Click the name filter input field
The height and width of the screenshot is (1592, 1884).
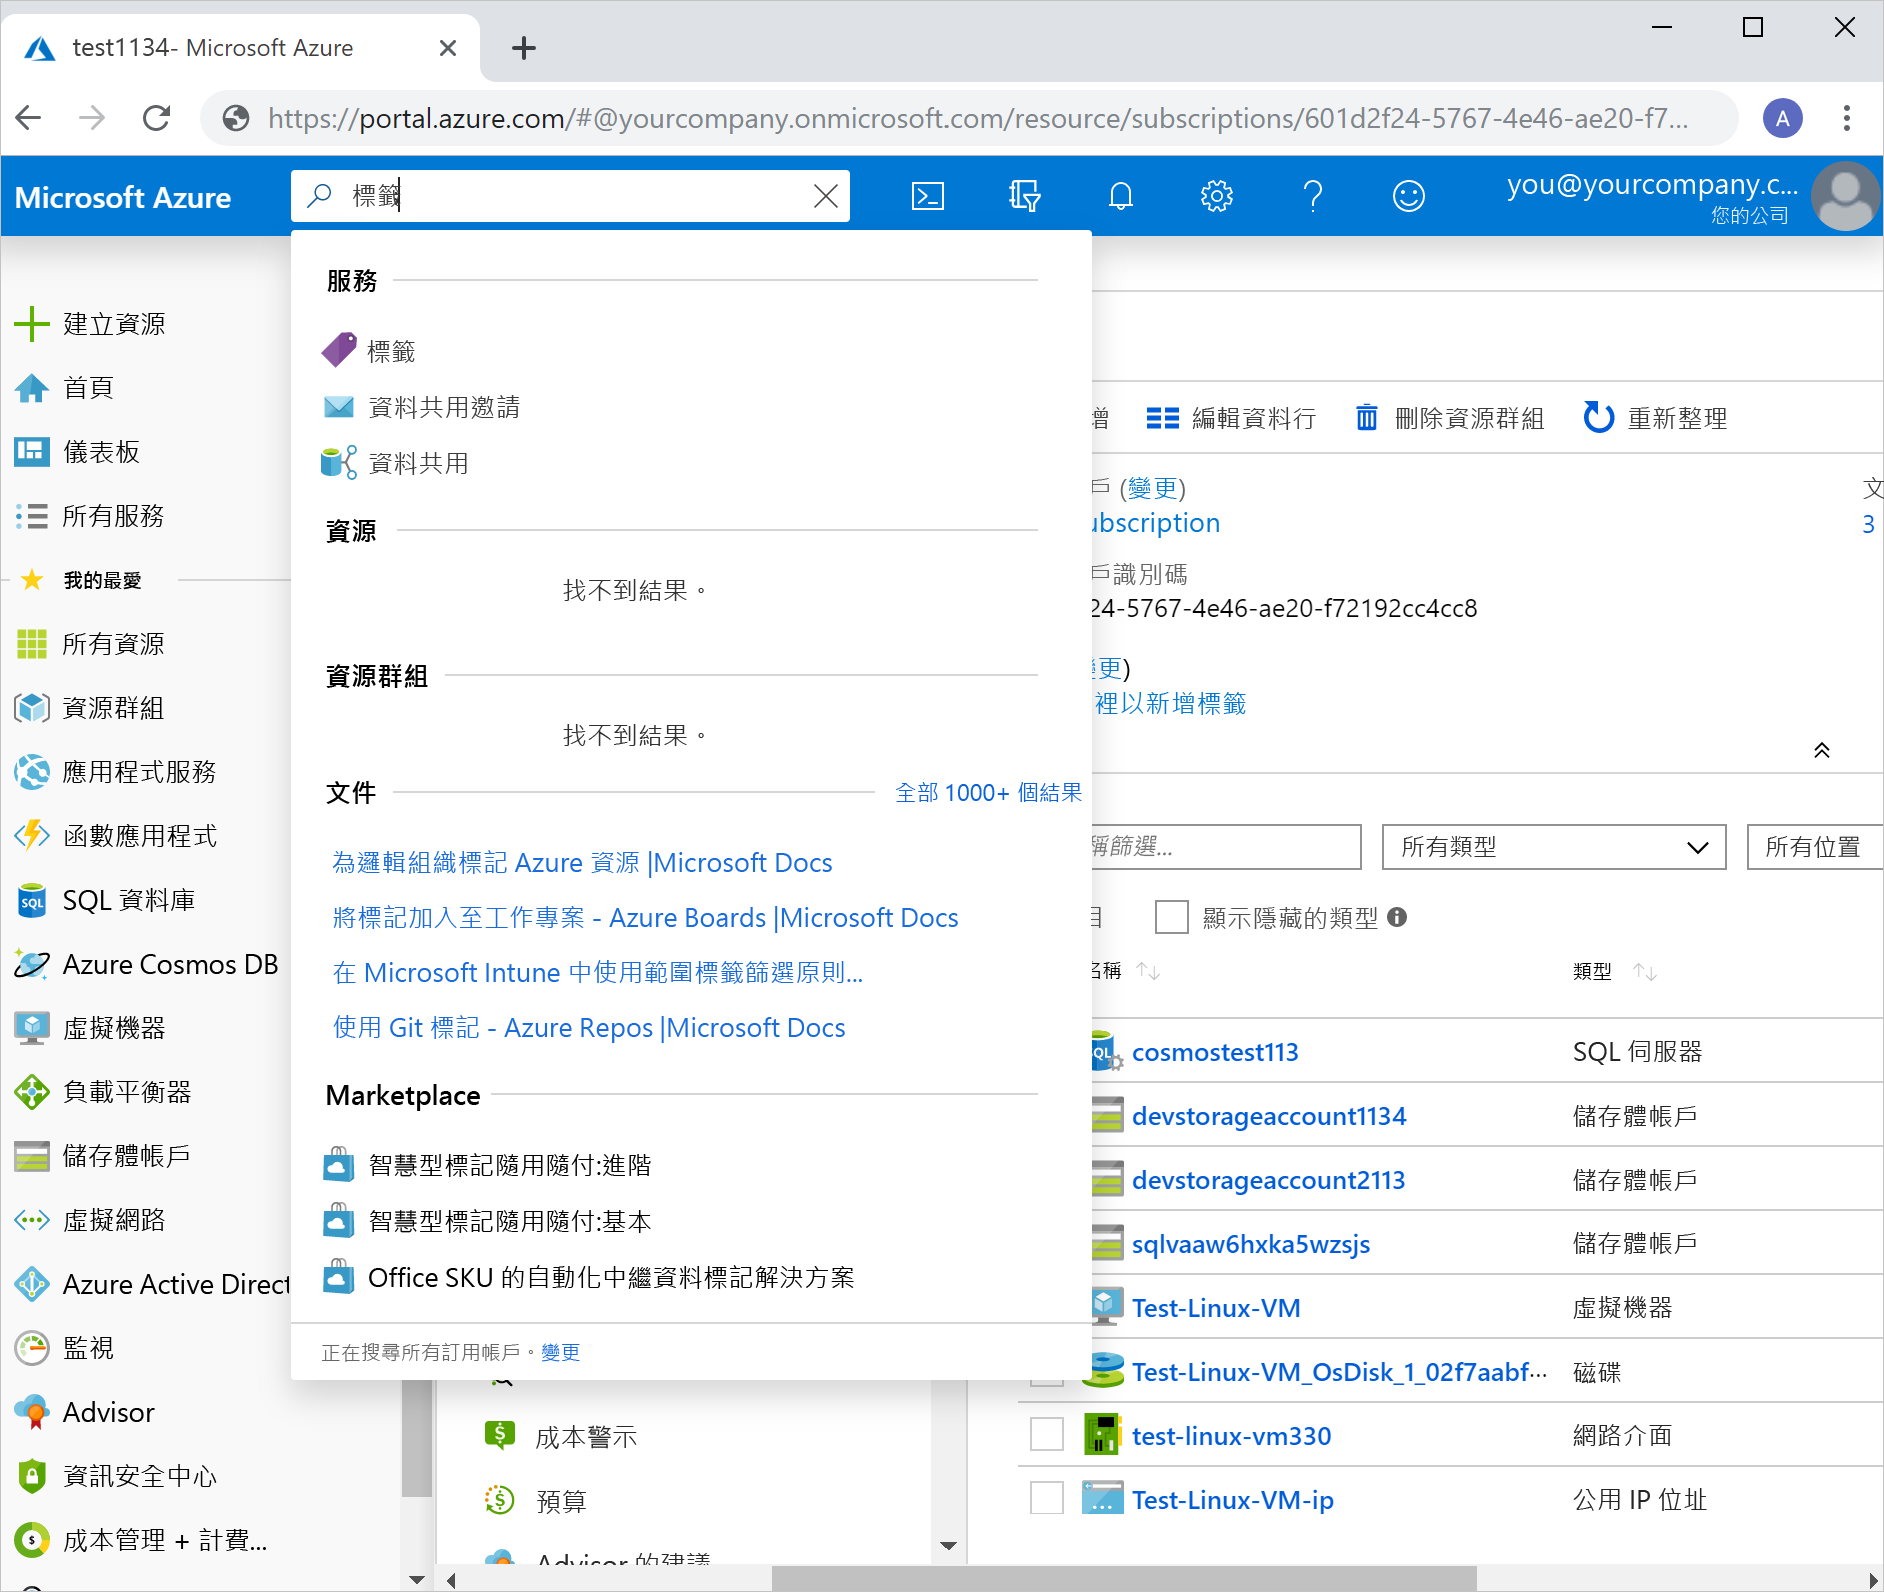tap(1226, 847)
